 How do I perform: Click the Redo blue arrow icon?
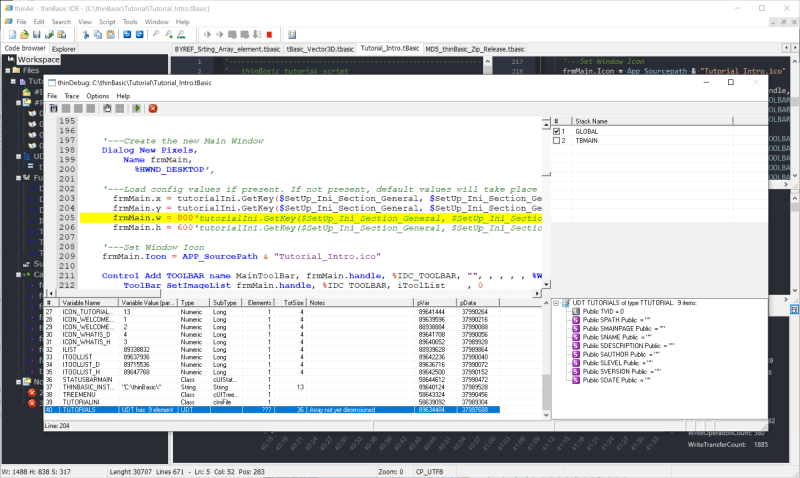139,35
